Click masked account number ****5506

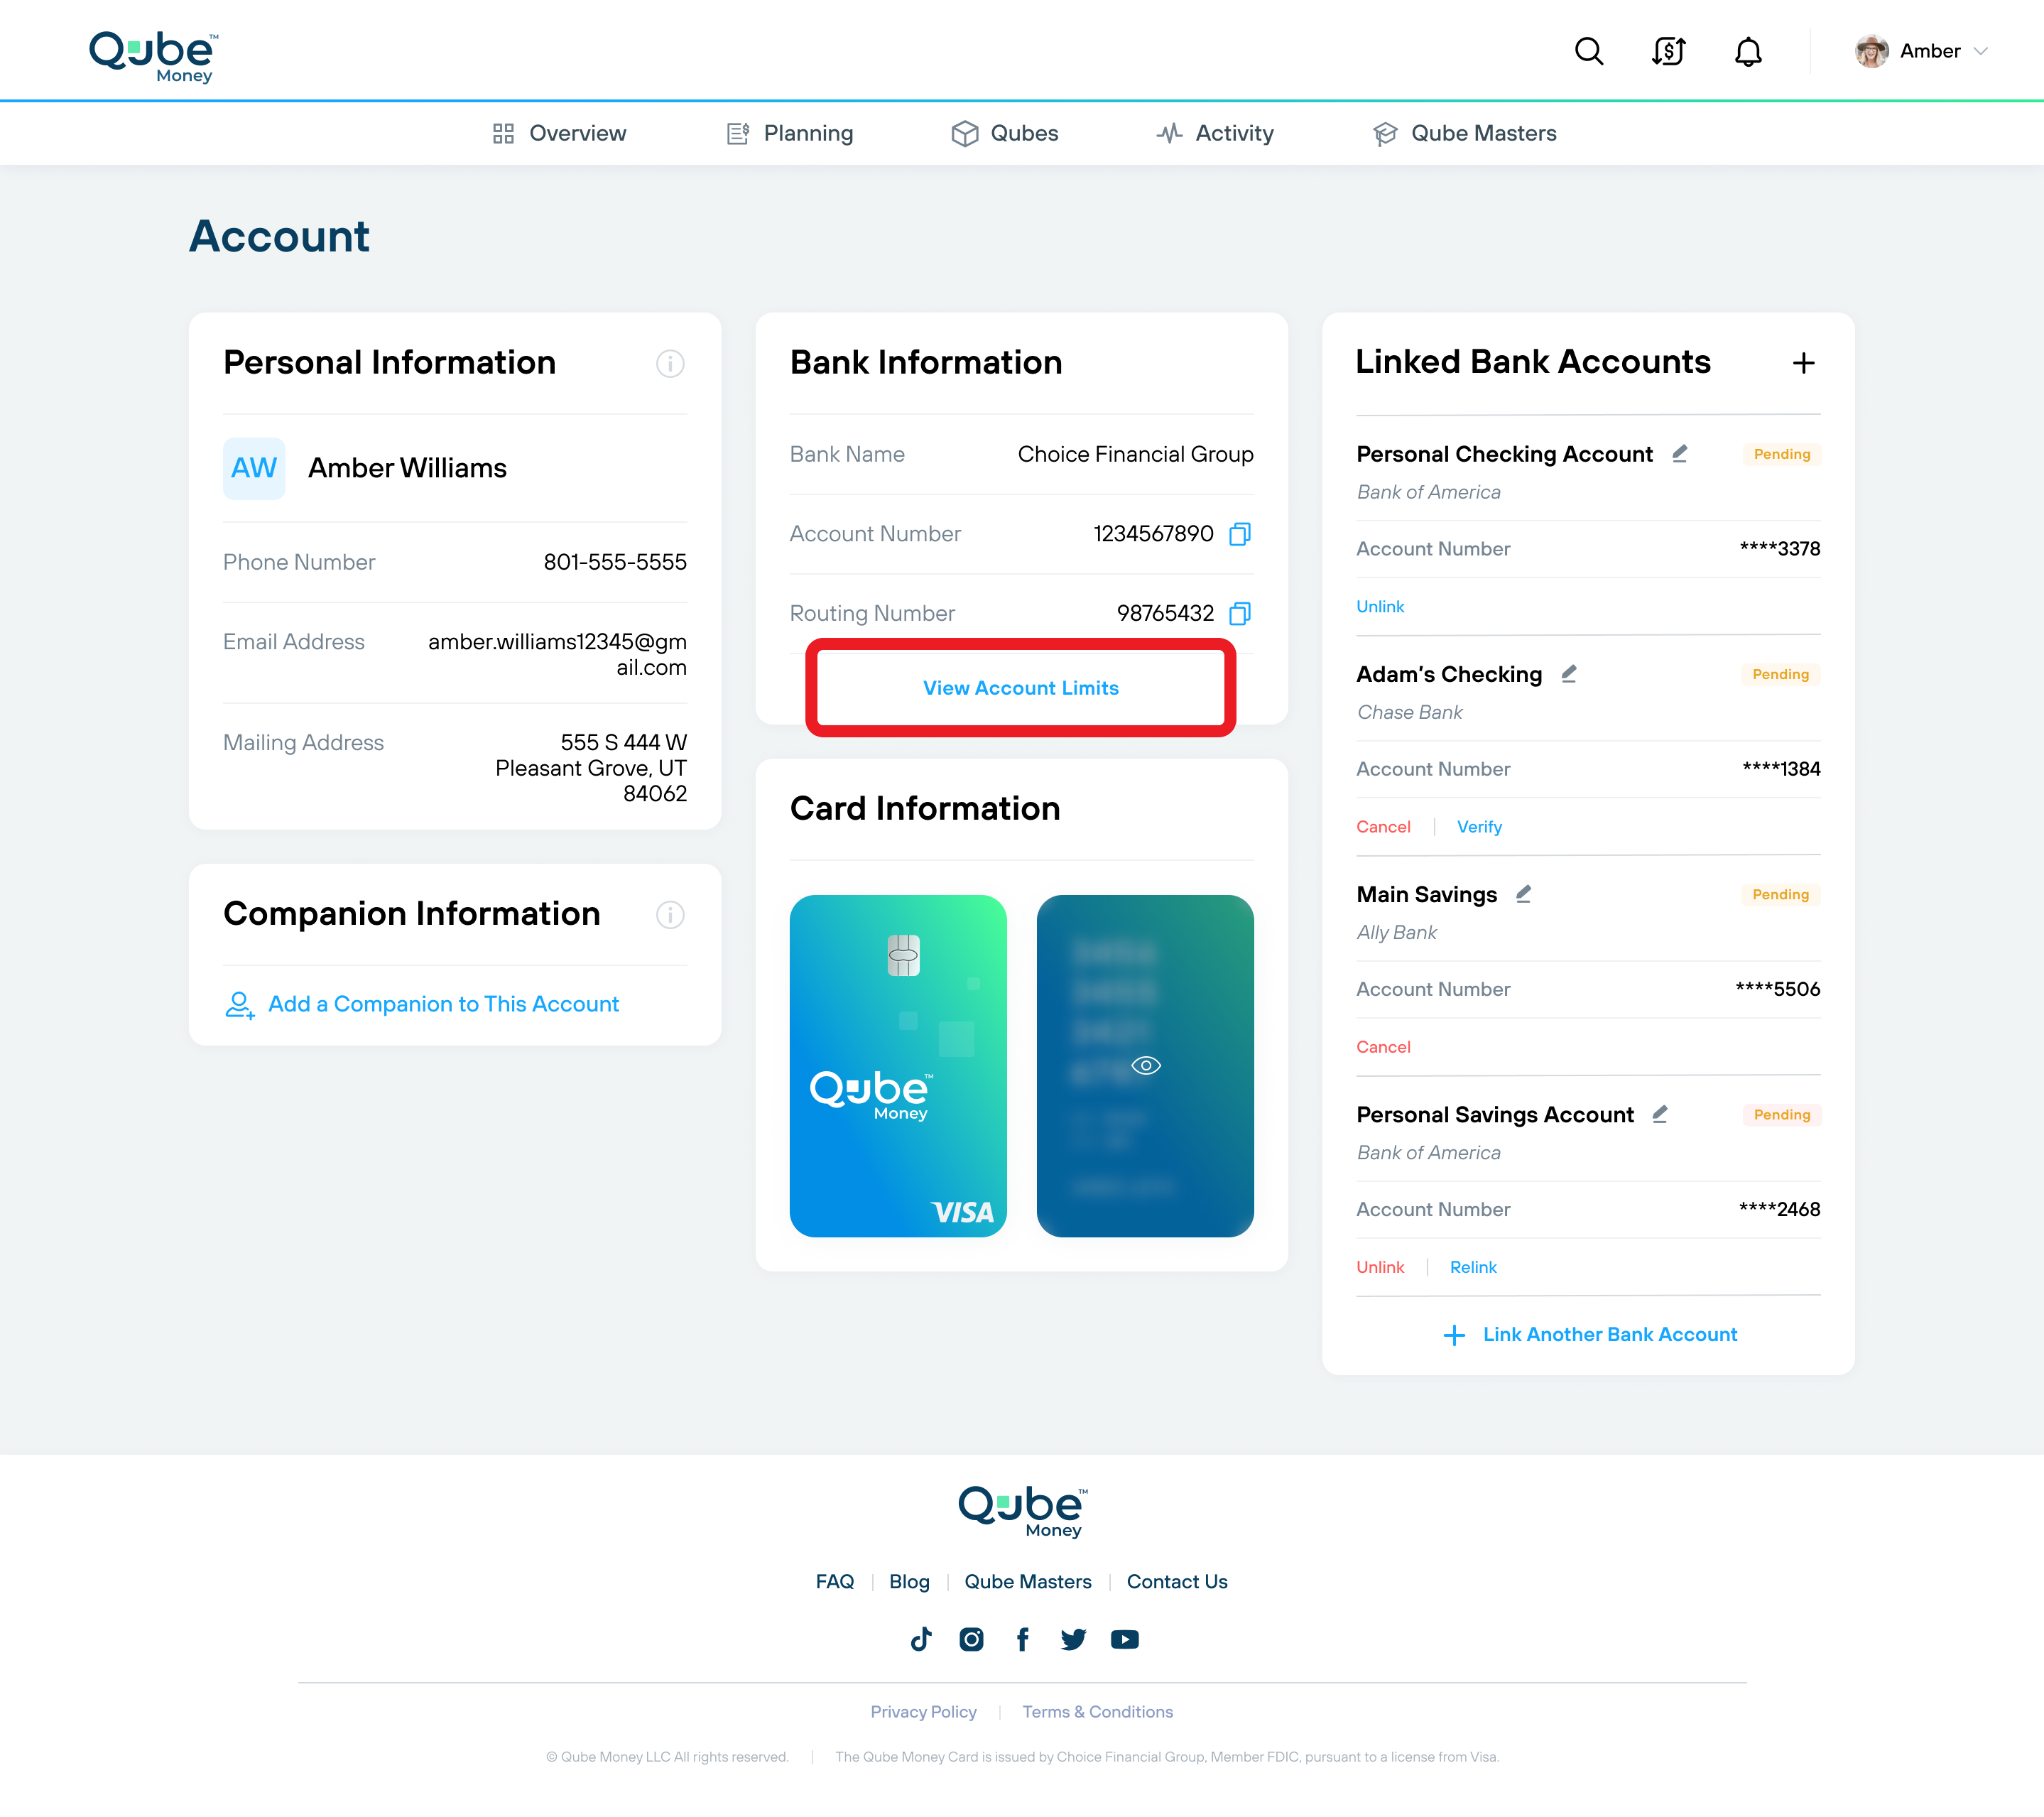click(x=1777, y=988)
